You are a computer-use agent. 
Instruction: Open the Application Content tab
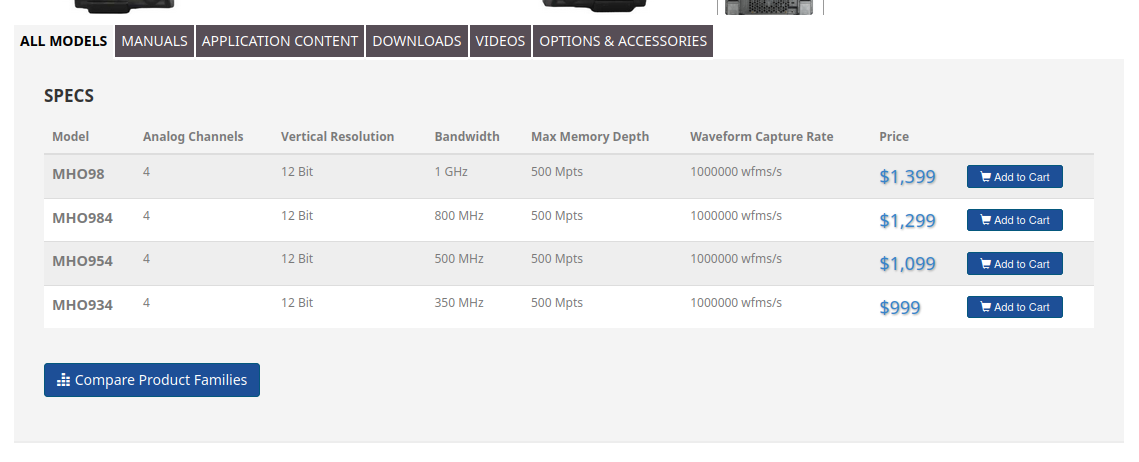(279, 41)
